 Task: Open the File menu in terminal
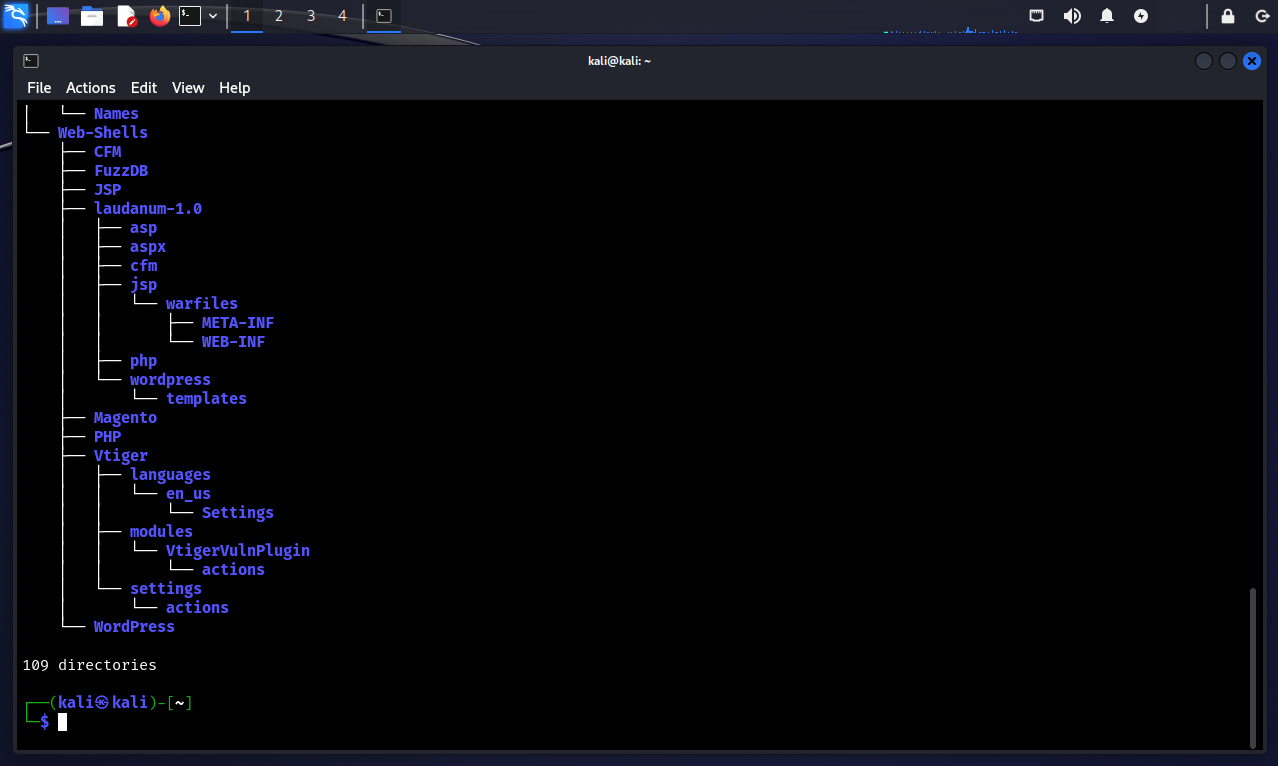[39, 88]
